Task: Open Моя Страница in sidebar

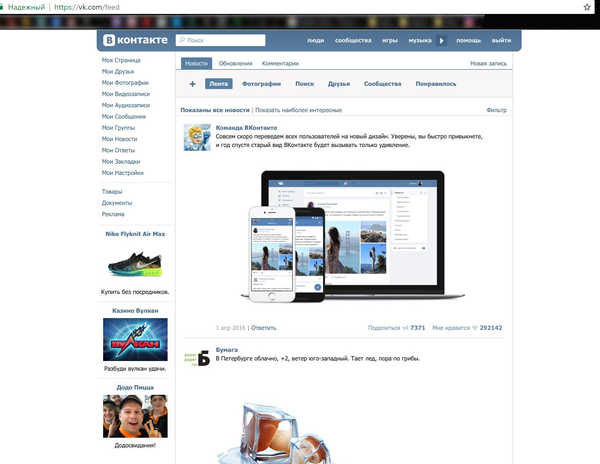Action: coord(121,60)
